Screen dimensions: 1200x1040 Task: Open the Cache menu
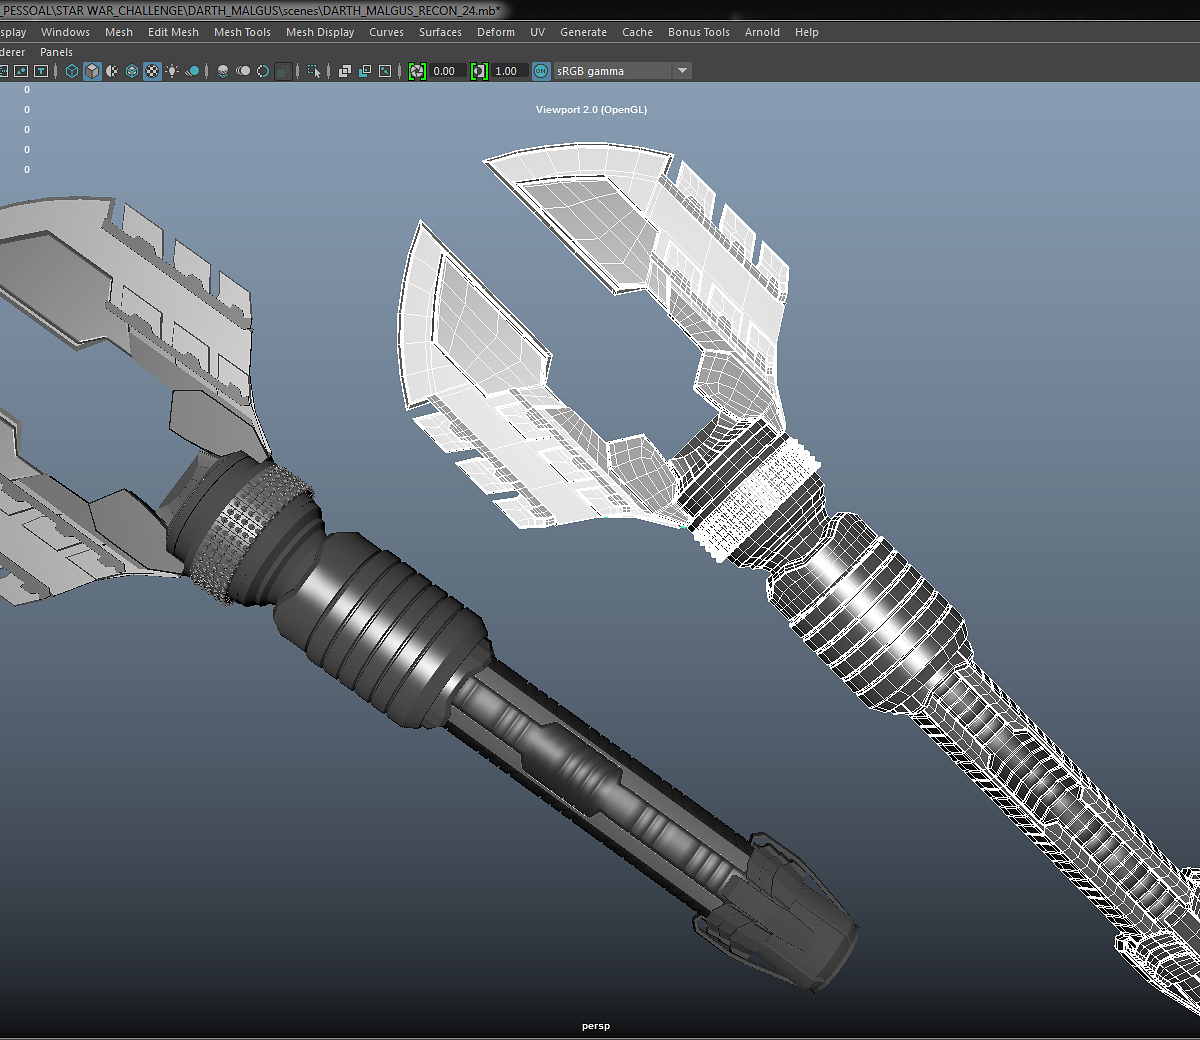tap(637, 32)
